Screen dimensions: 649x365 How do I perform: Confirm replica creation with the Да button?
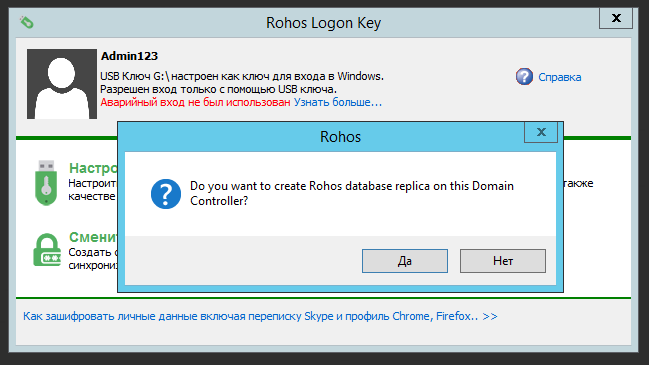pos(405,261)
